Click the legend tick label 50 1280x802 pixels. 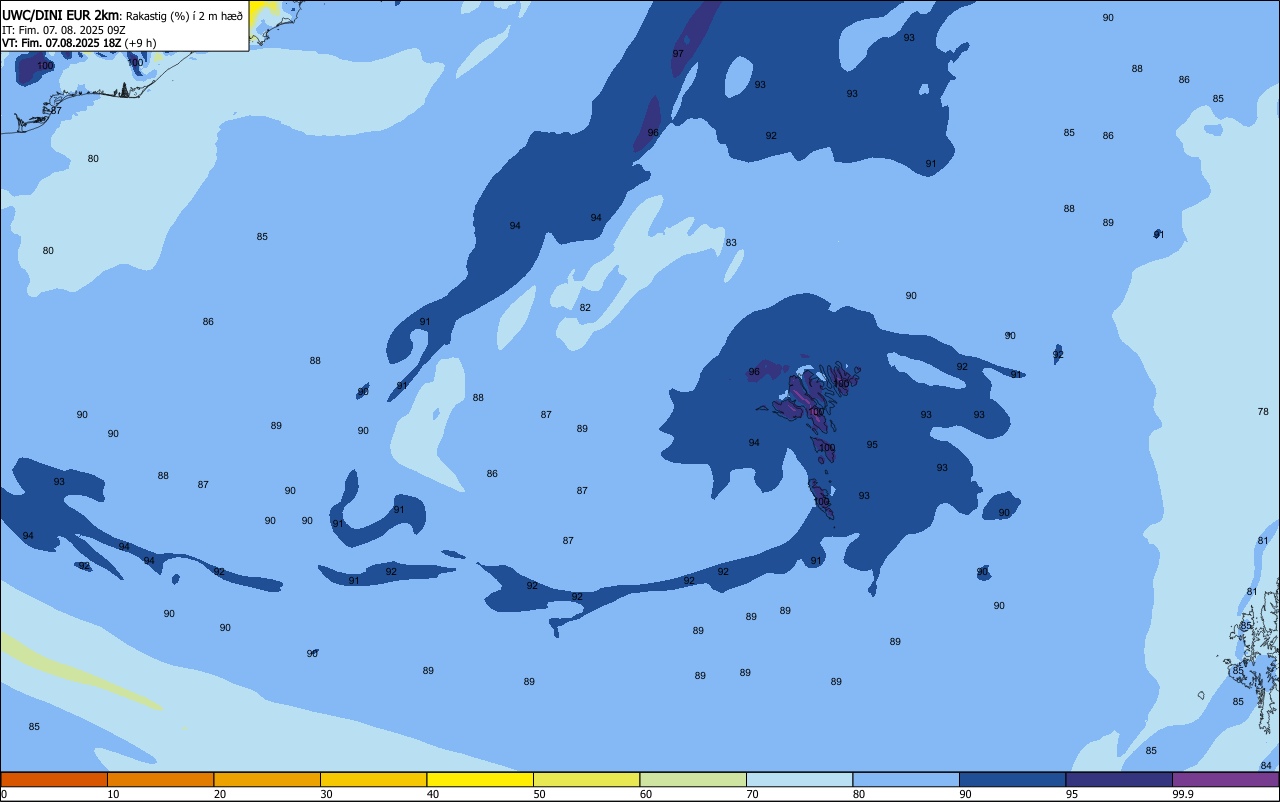[539, 794]
